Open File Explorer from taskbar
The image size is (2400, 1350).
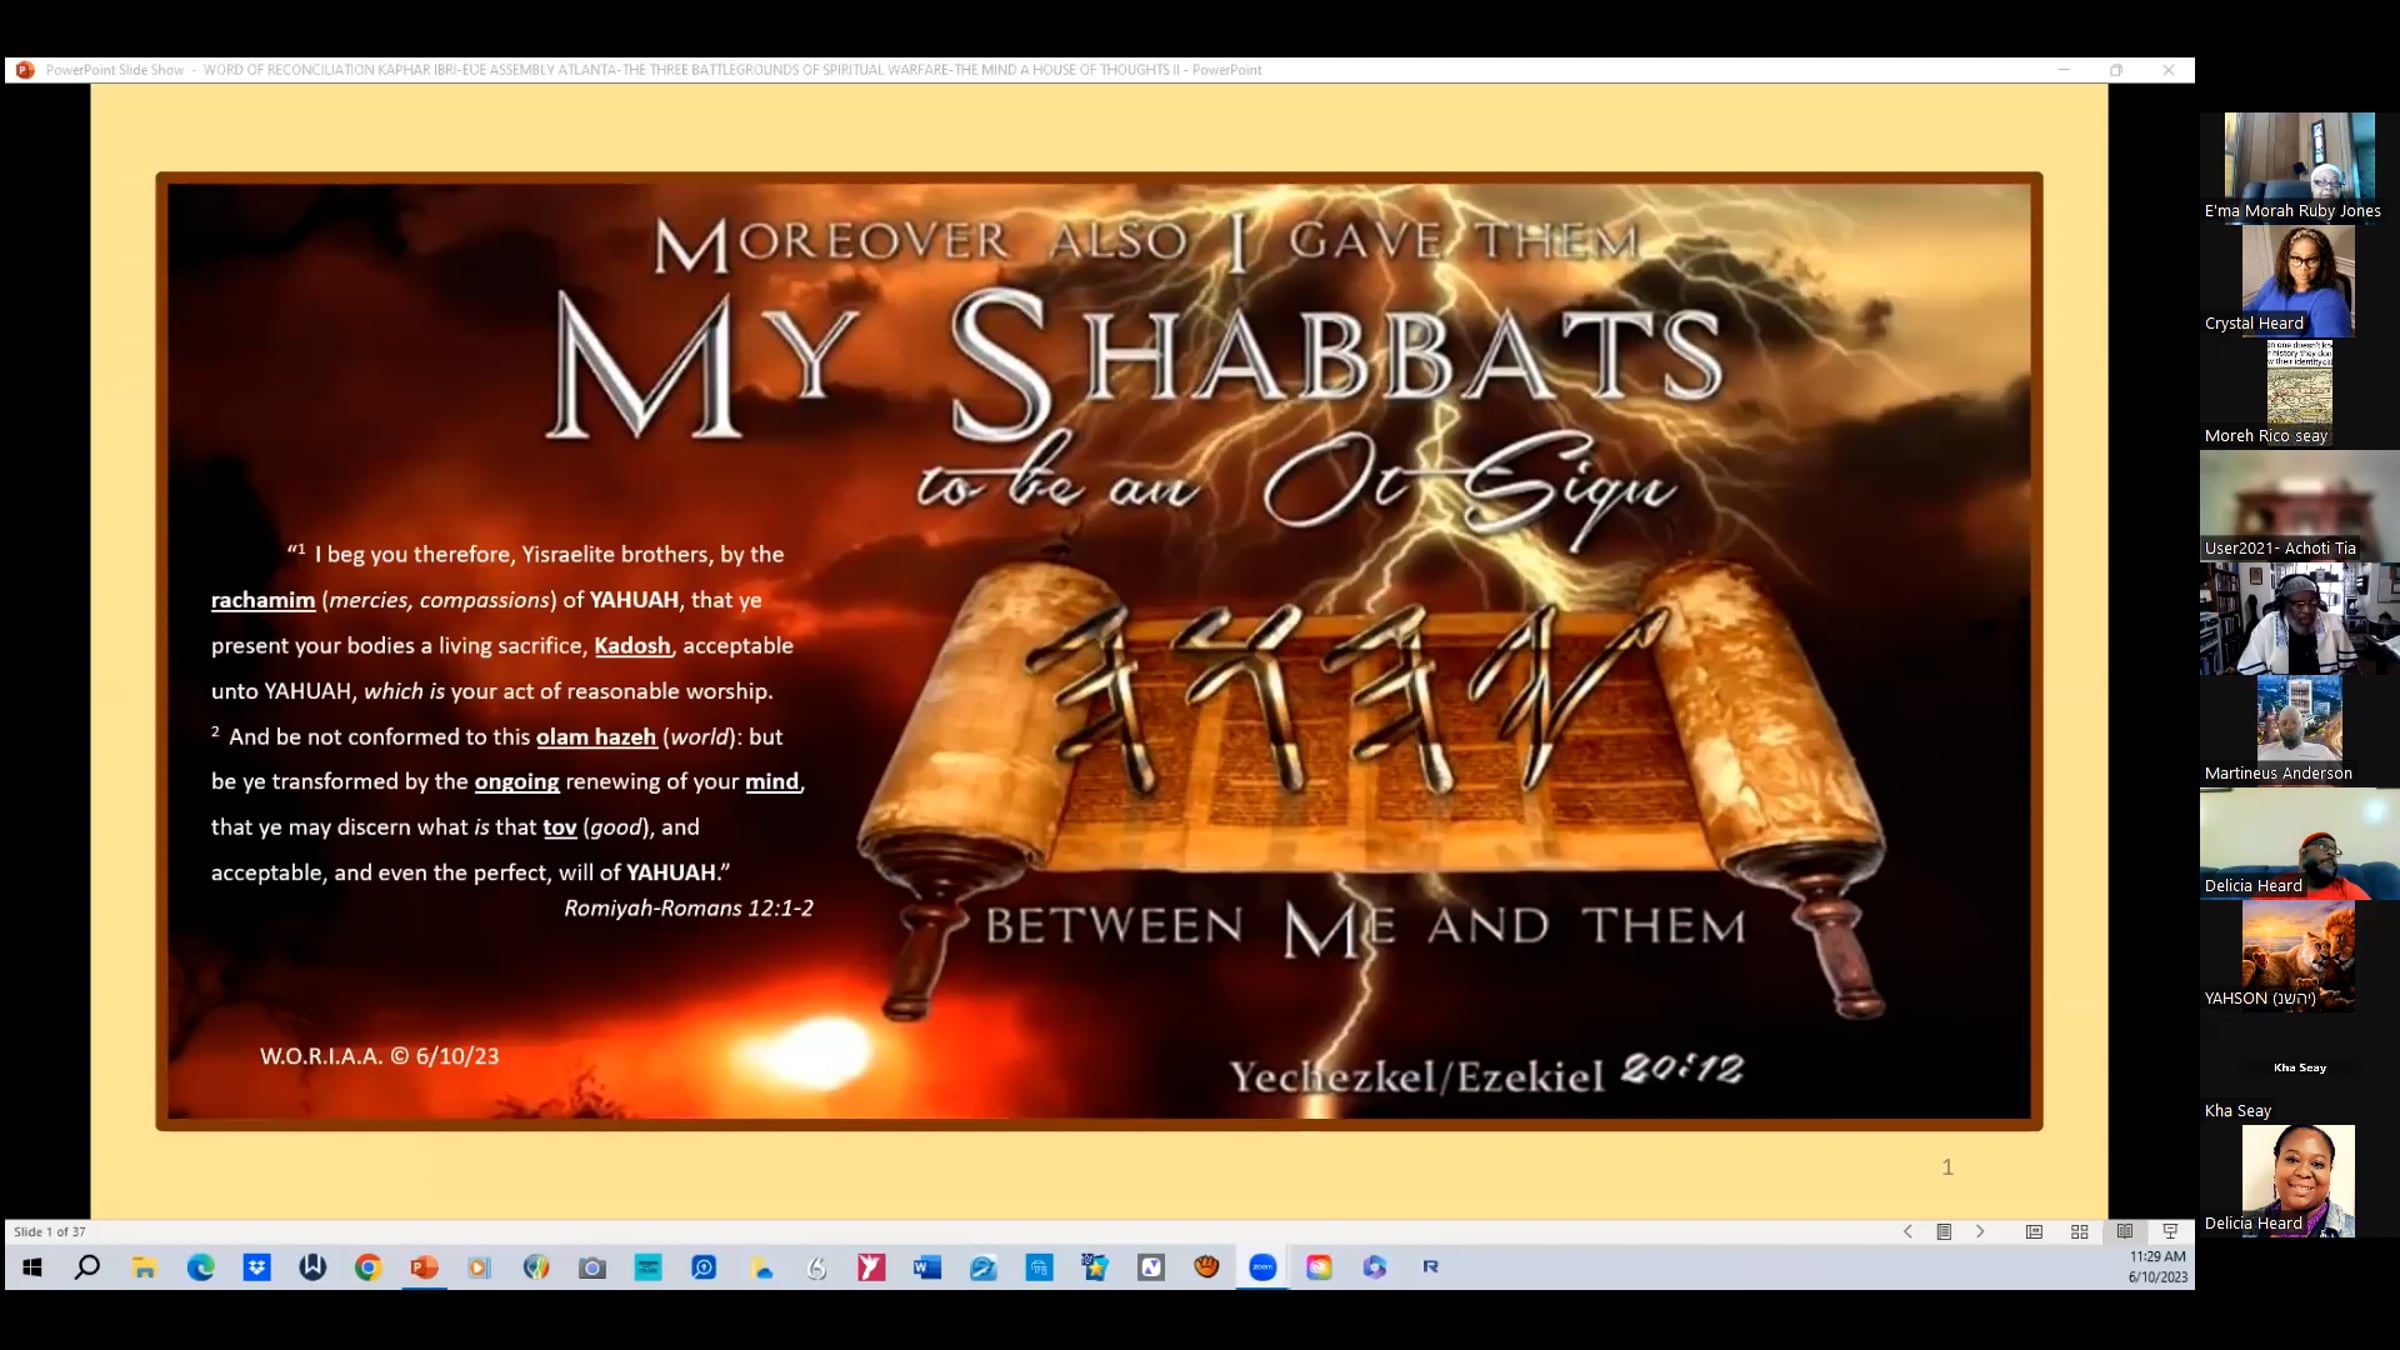(144, 1268)
